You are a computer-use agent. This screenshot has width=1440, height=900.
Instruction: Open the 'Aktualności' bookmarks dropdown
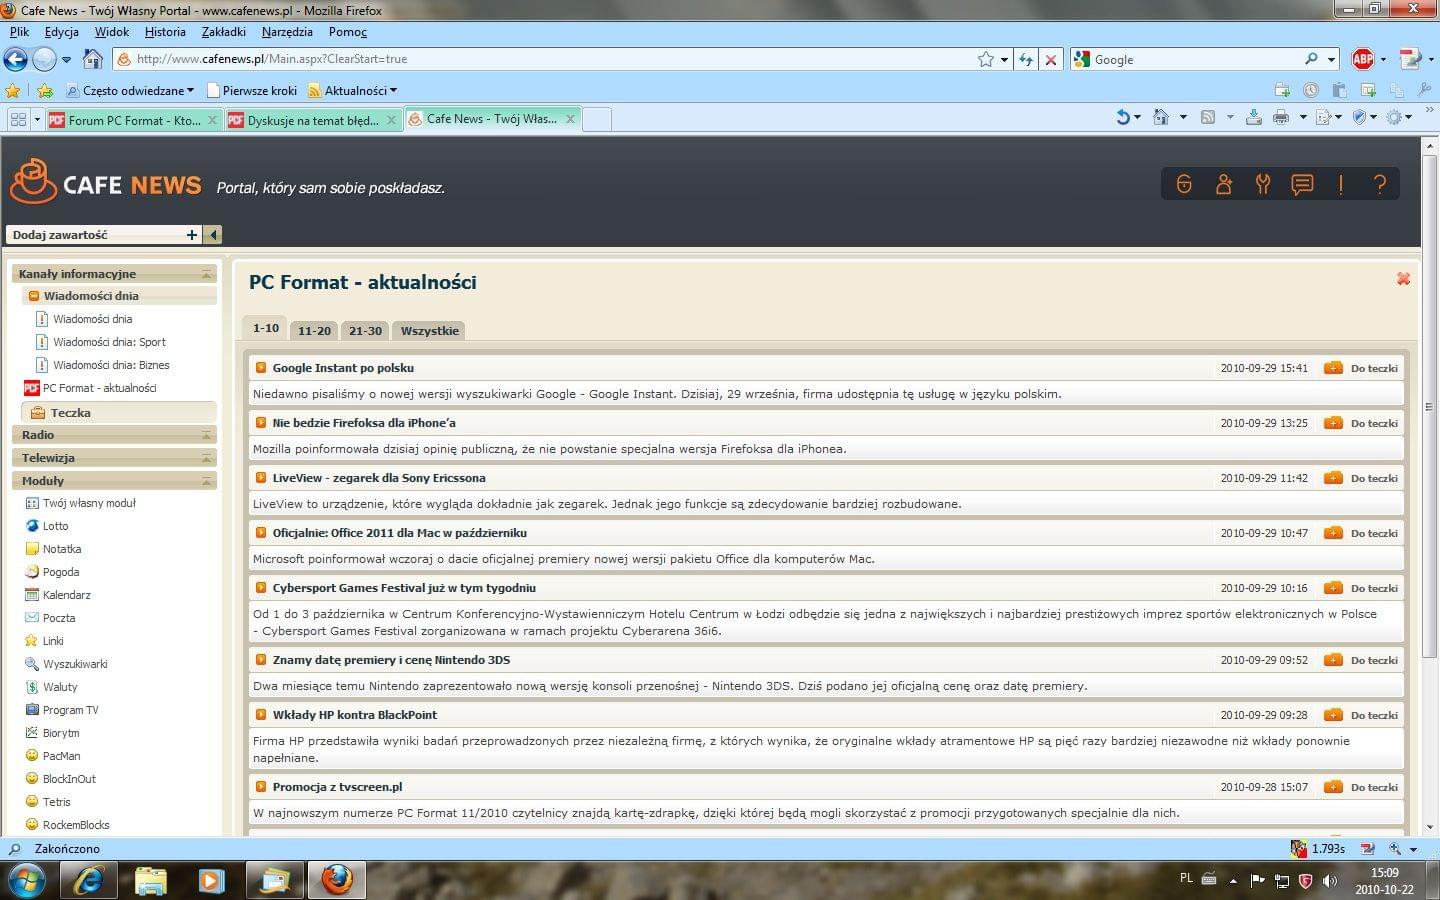click(x=352, y=90)
